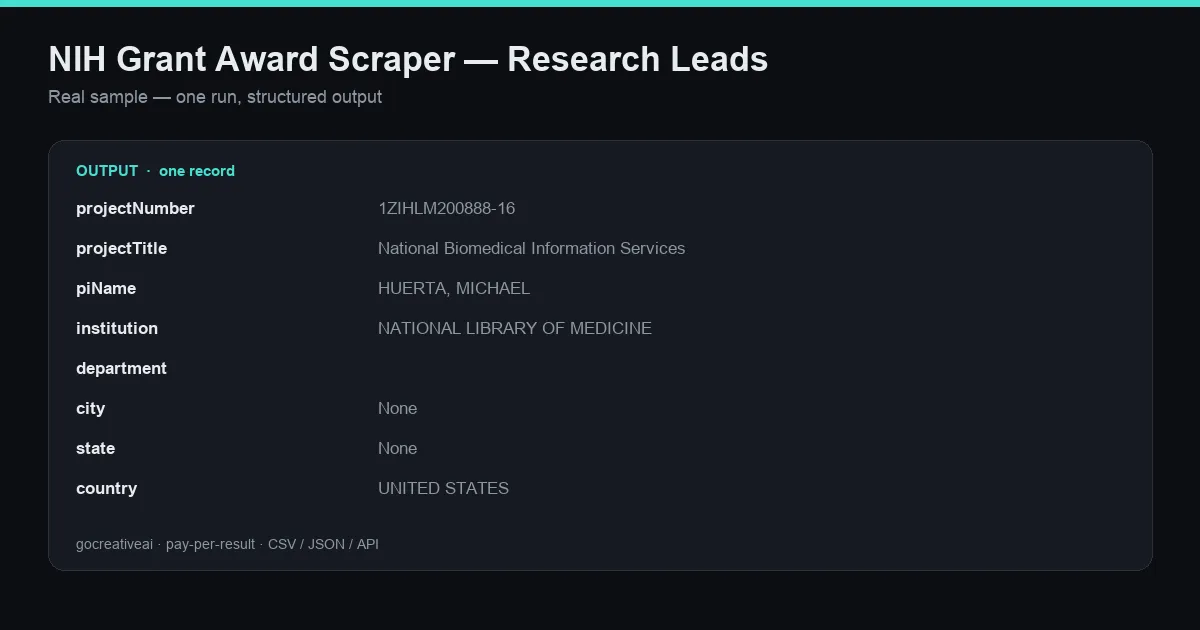1200x630 pixels.
Task: Click the NIH Grant Award Scraper heading
Action: click(408, 60)
